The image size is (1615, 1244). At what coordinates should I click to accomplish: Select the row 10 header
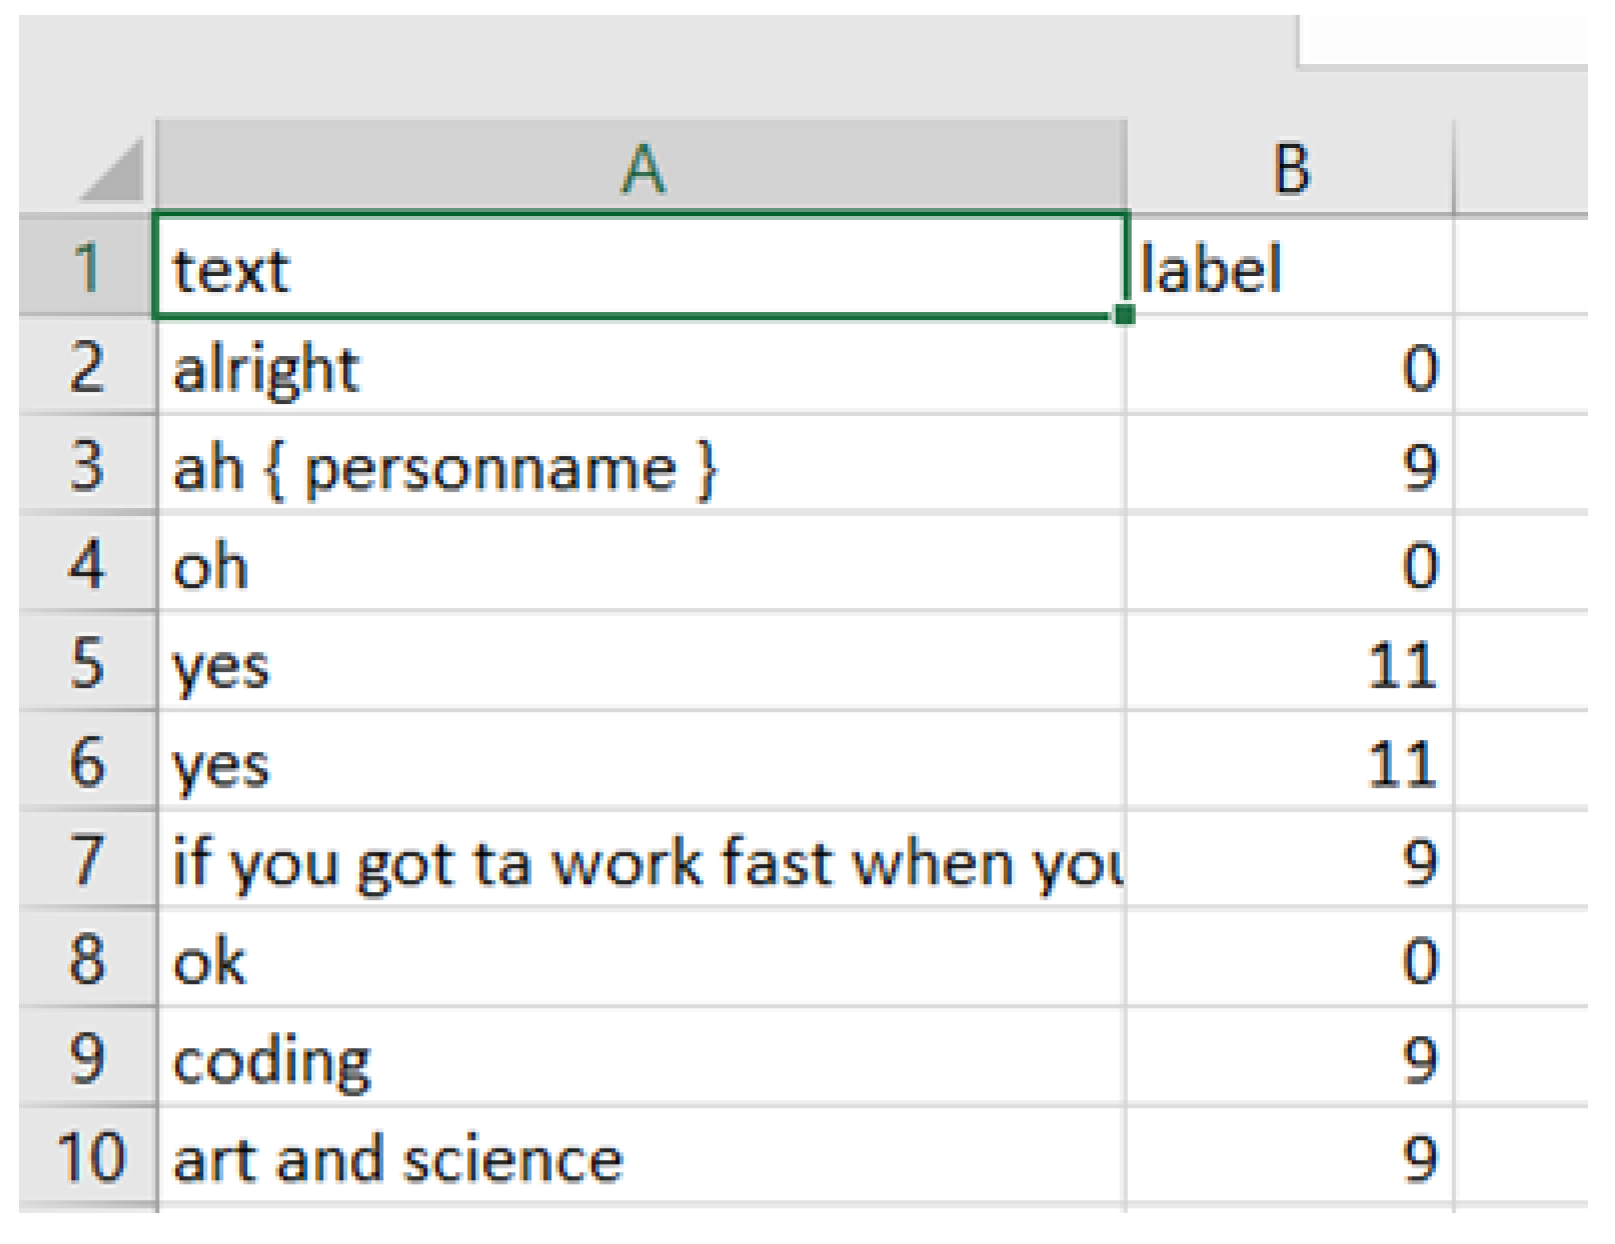87,1157
